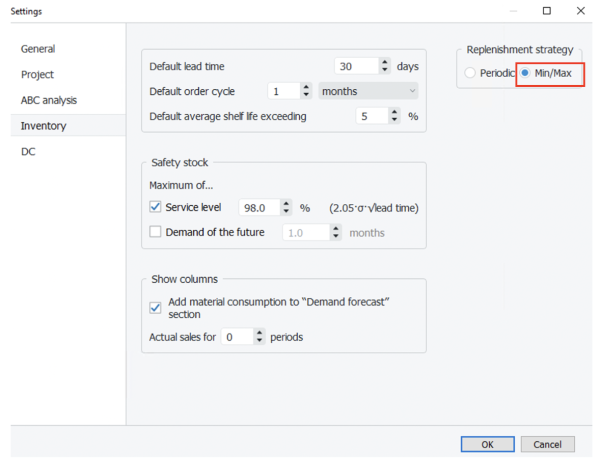
Task: Open the General settings section
Action: (x=38, y=48)
